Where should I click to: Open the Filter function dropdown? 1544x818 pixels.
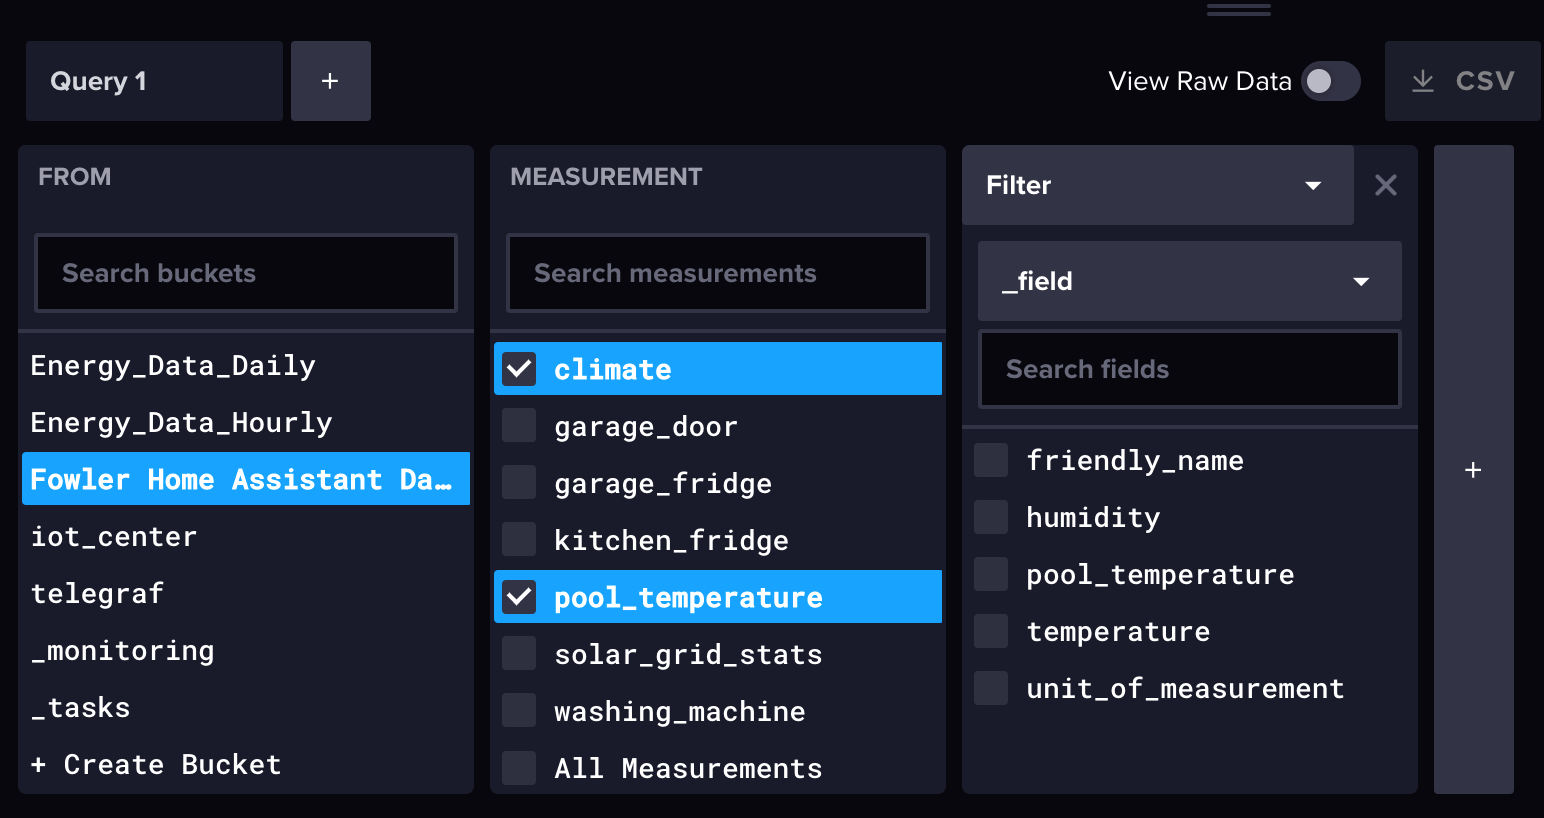click(x=1157, y=185)
